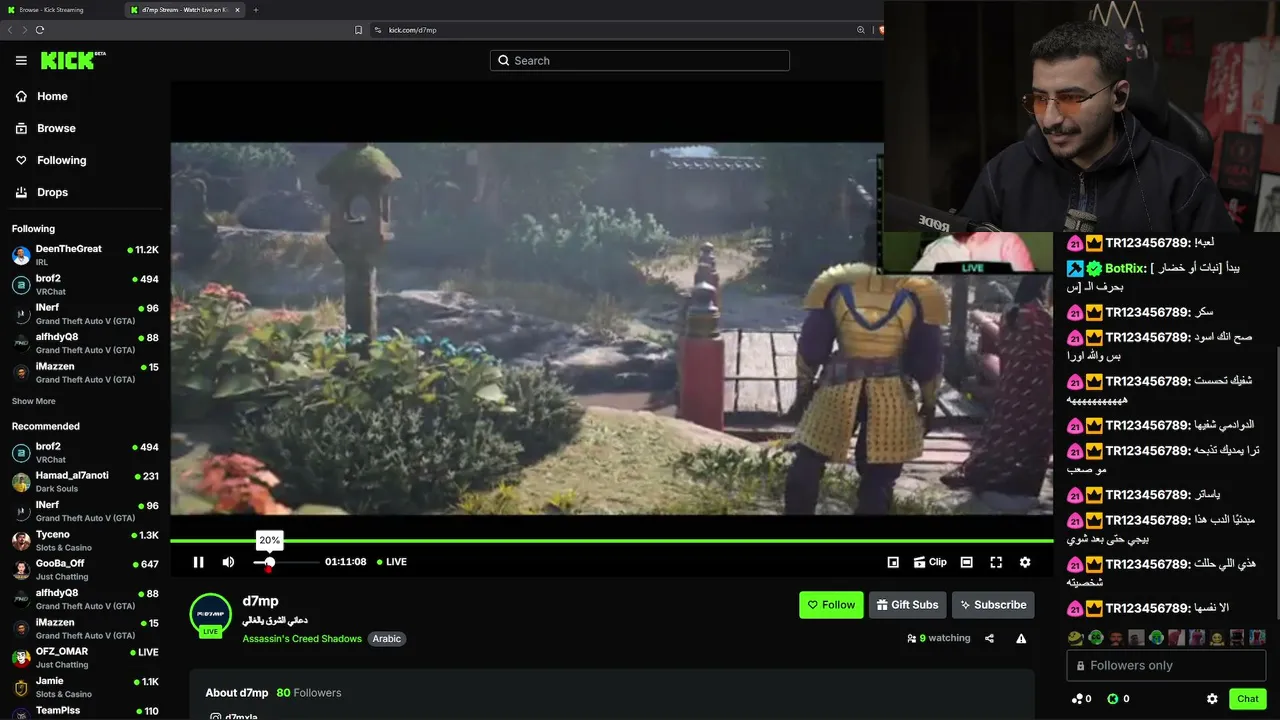Open GooBa_Off recommended channel
Image resolution: width=1280 pixels, height=720 pixels.
[x=85, y=570]
